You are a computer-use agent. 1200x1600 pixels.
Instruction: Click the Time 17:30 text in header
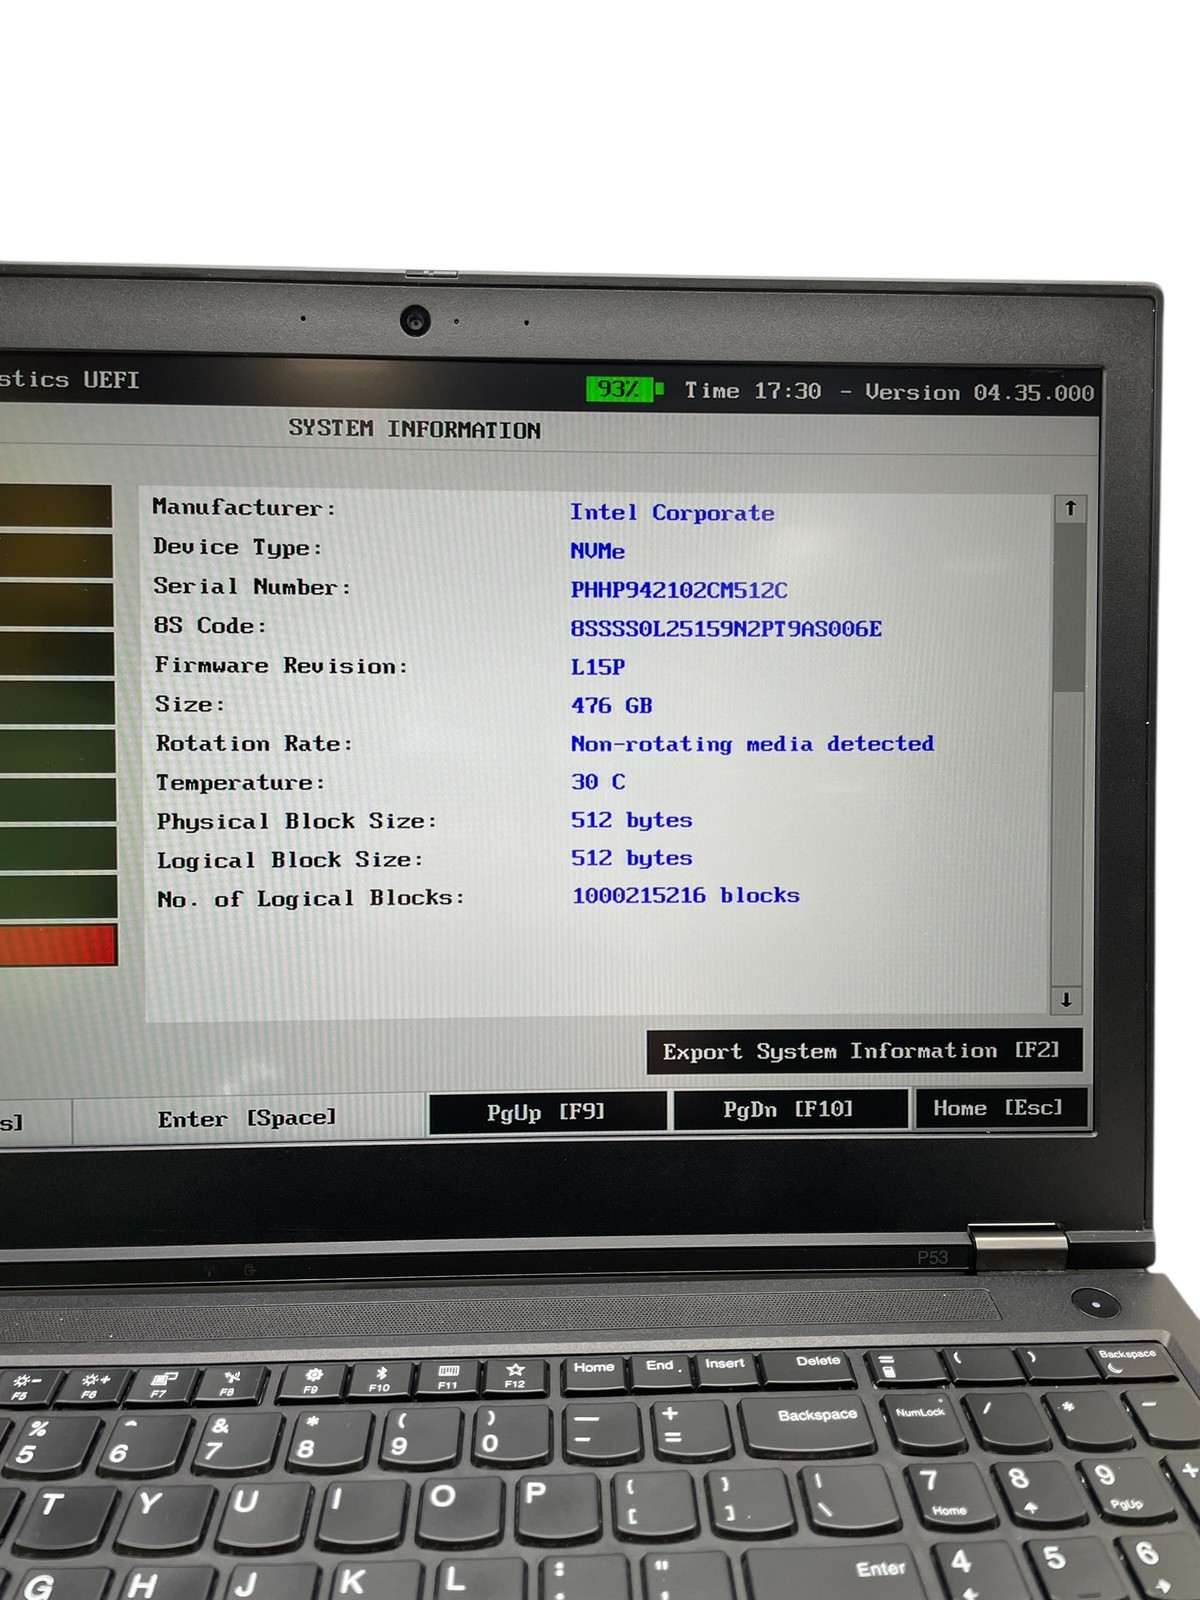click(753, 391)
